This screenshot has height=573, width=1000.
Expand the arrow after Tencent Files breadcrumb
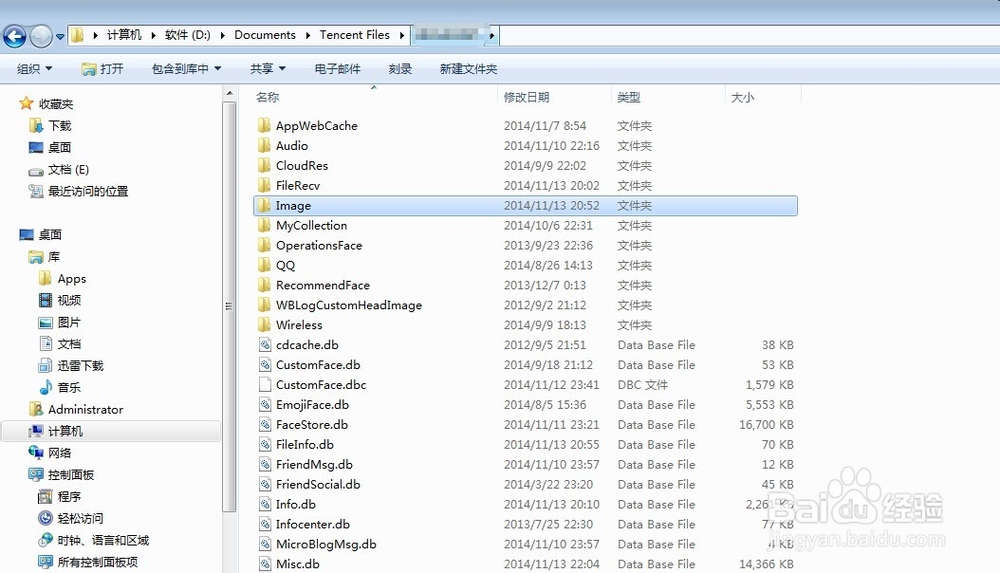tap(402, 35)
